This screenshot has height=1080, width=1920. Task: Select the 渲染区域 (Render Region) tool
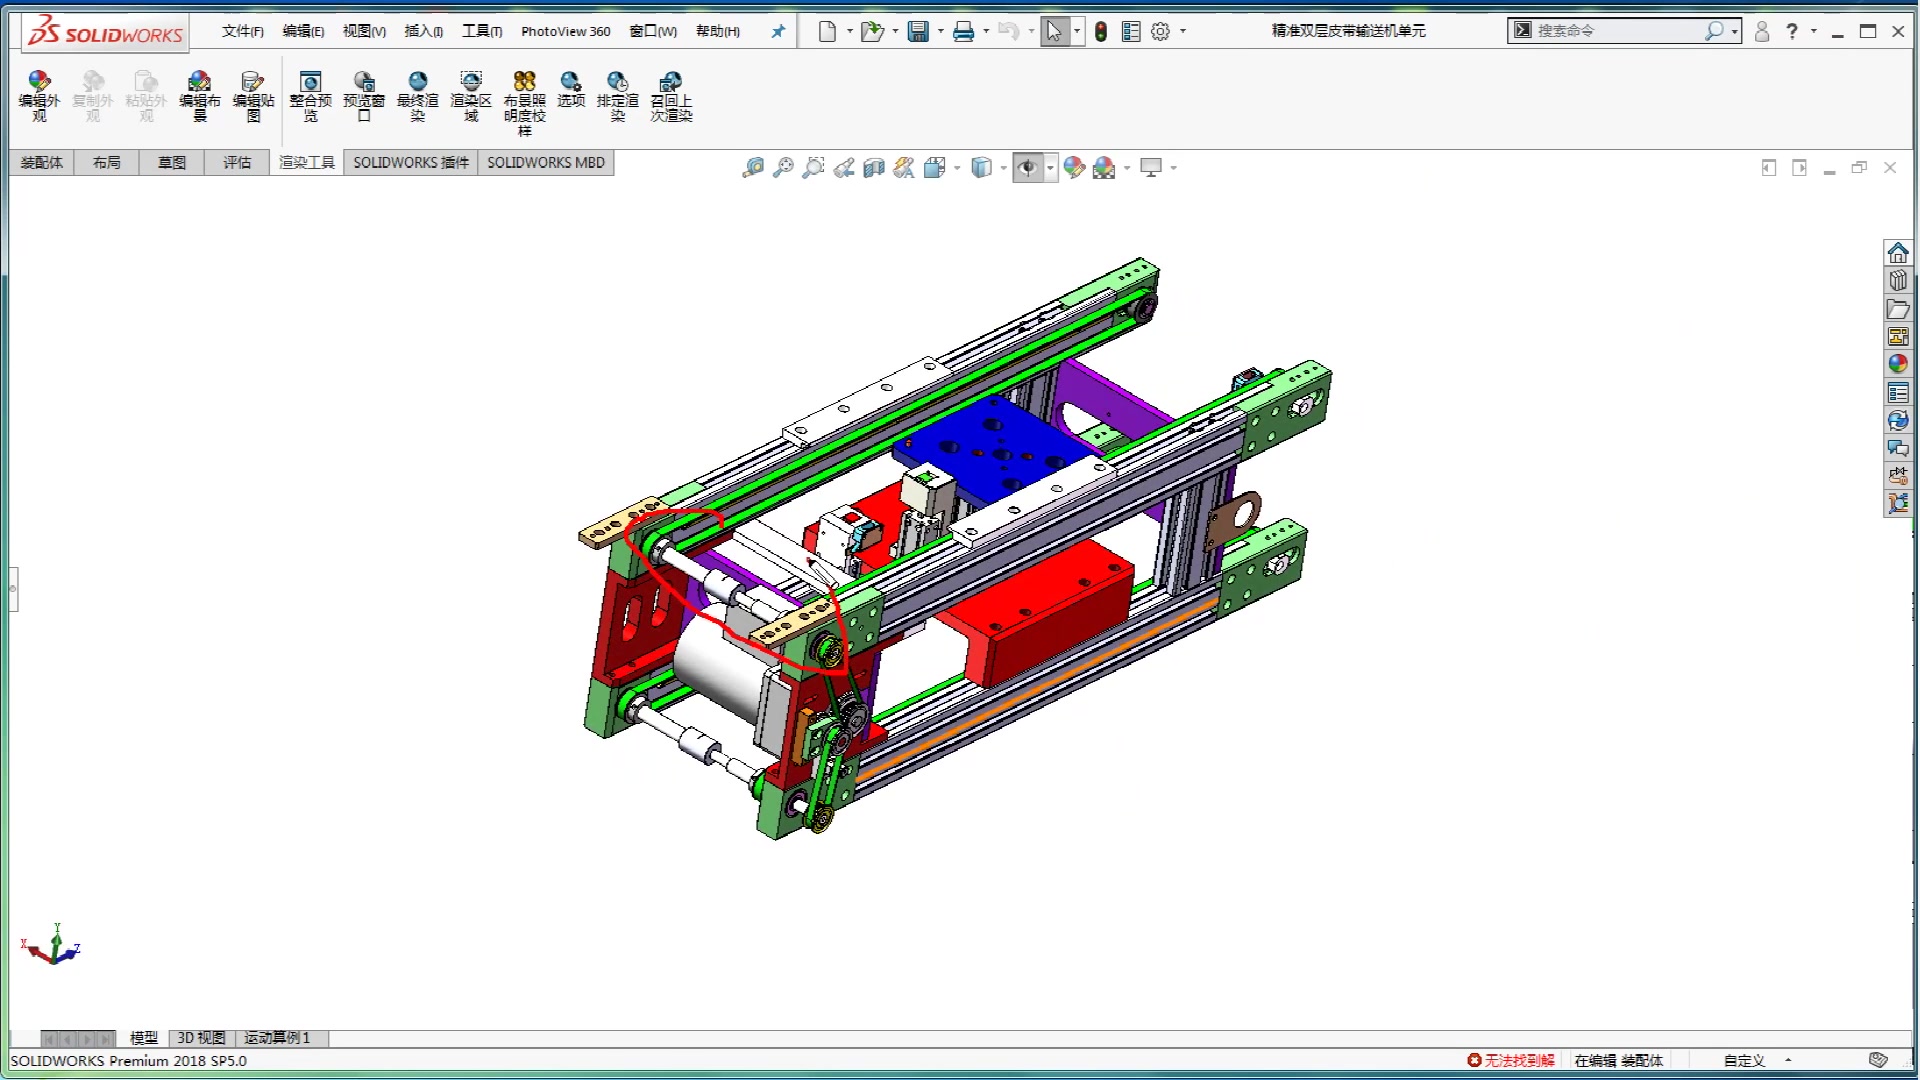[x=472, y=95]
